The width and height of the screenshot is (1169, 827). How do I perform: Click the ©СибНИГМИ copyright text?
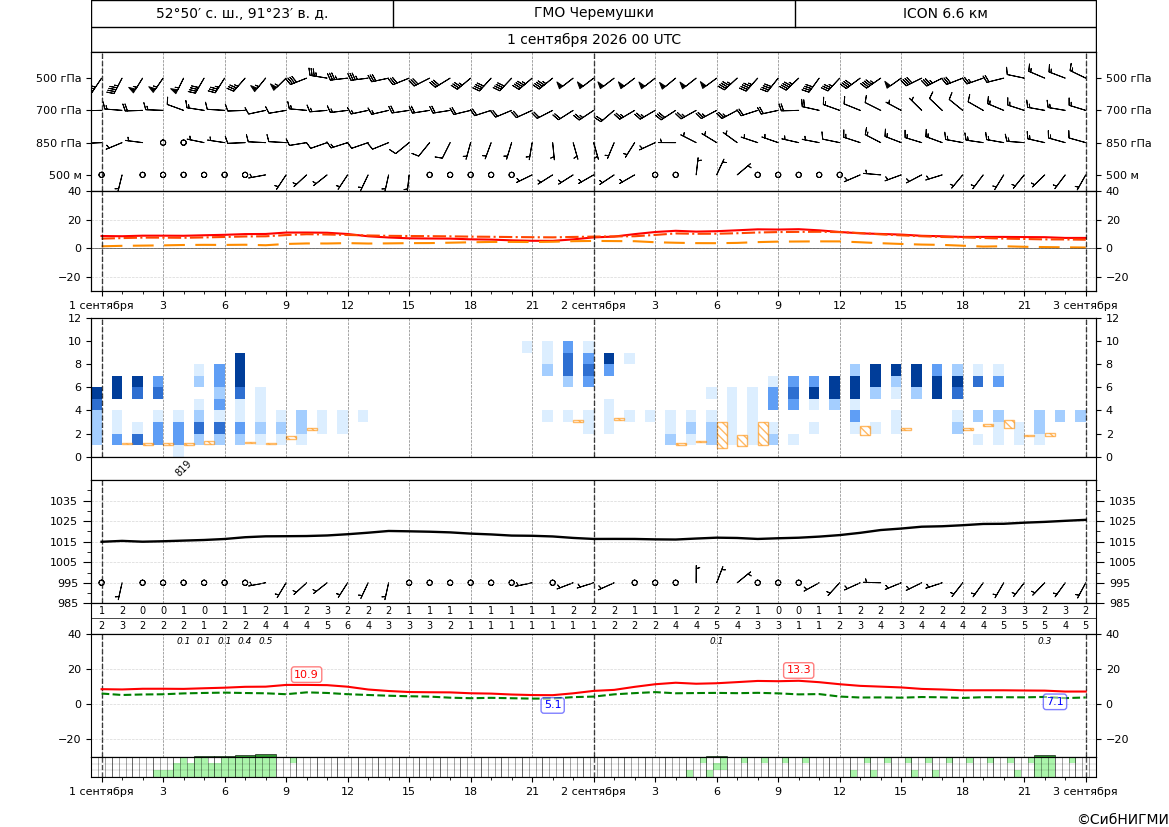click(1122, 819)
